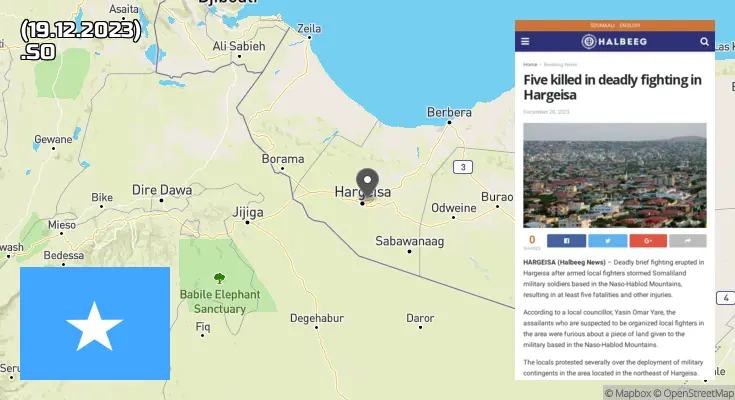Open the OpenStreetMap attribution link
Image resolution: width=735 pixels, height=400 pixels.
coord(693,393)
